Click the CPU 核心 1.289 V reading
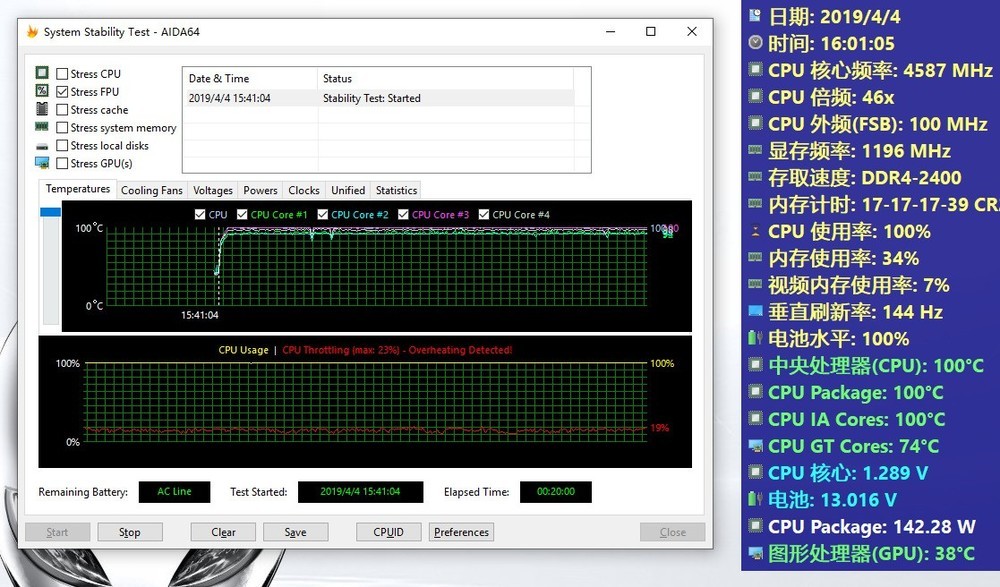The height and width of the screenshot is (587, 1000). [848, 473]
